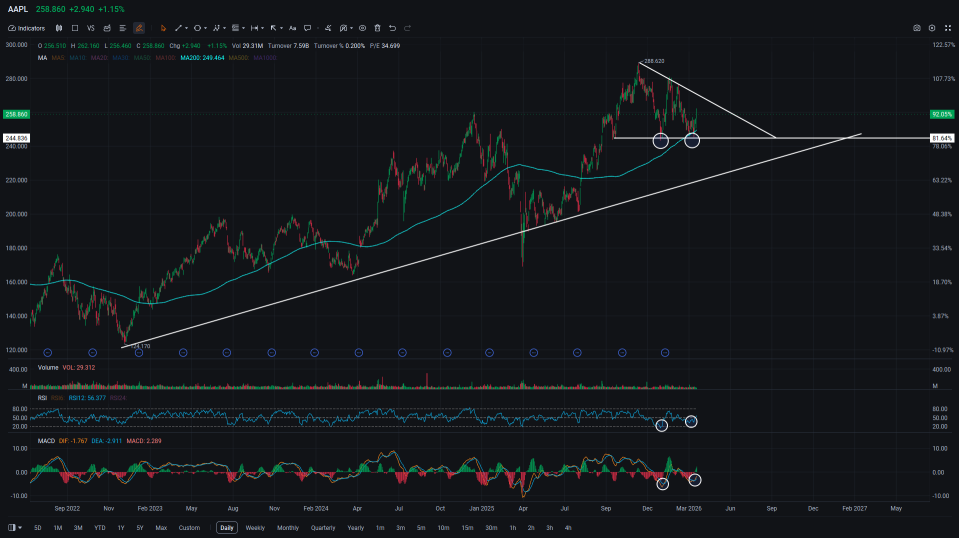Toggle the MA20 moving average line

(99, 57)
